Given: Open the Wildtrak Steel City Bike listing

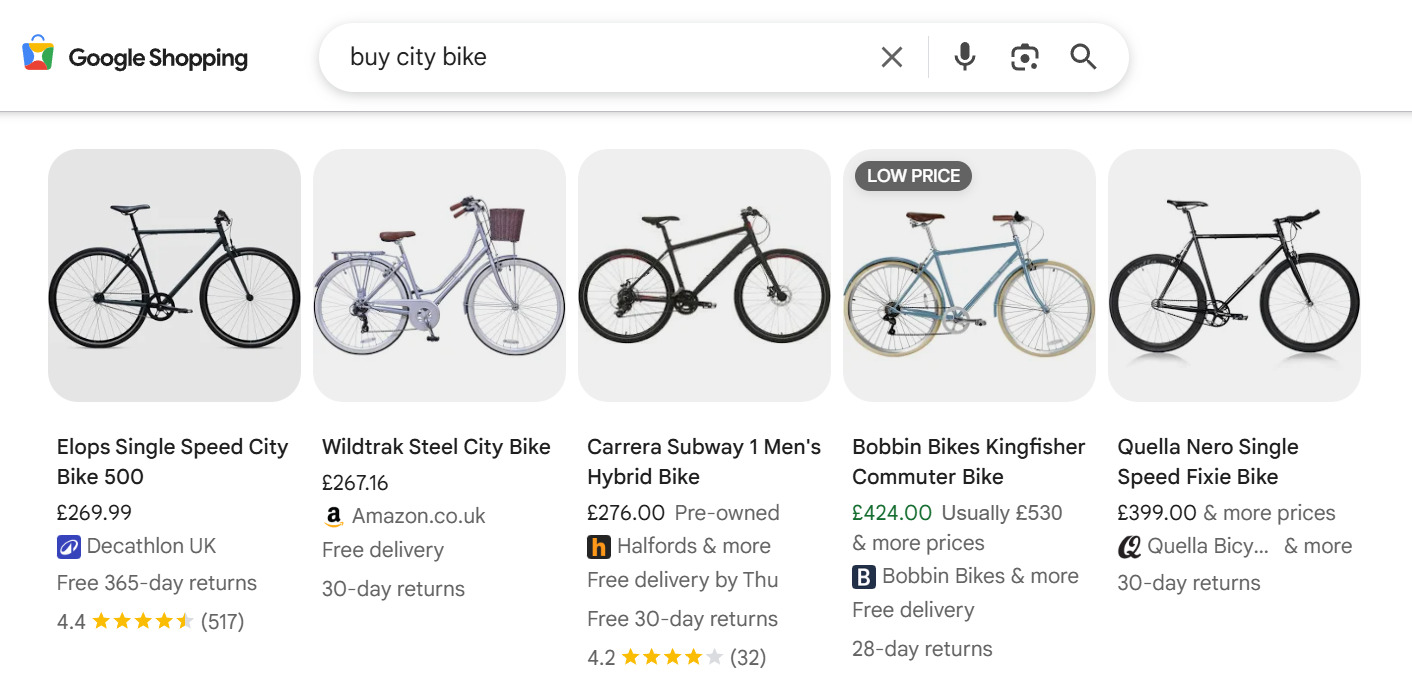Looking at the screenshot, I should point(436,446).
